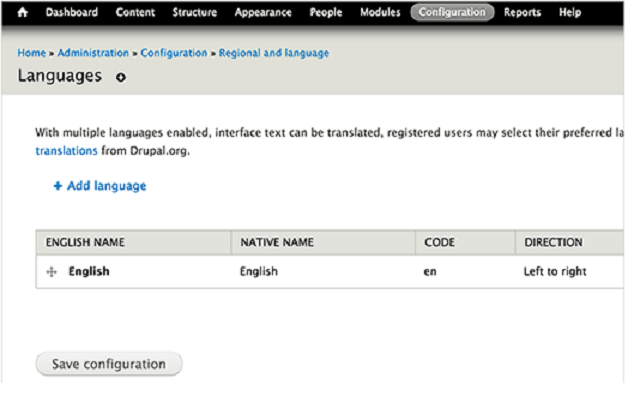
Task: Click the translations link
Action: click(x=66, y=151)
